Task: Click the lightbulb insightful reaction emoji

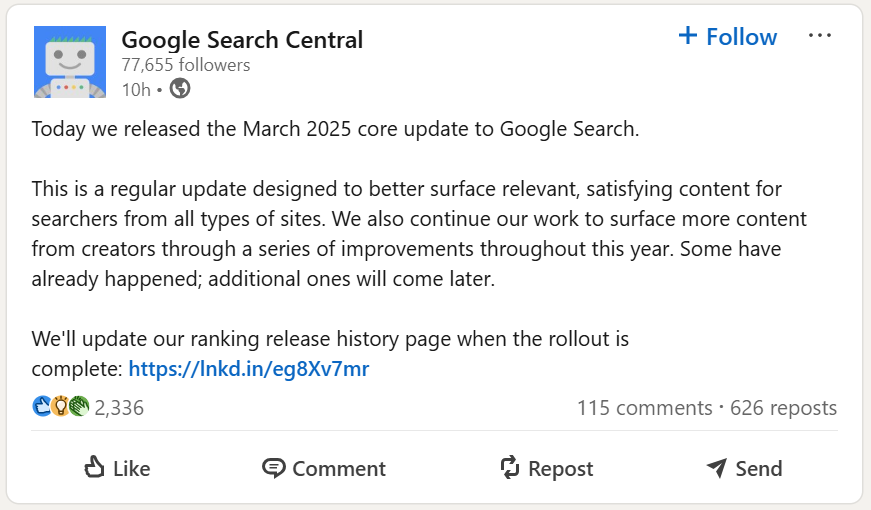Action: pos(60,407)
